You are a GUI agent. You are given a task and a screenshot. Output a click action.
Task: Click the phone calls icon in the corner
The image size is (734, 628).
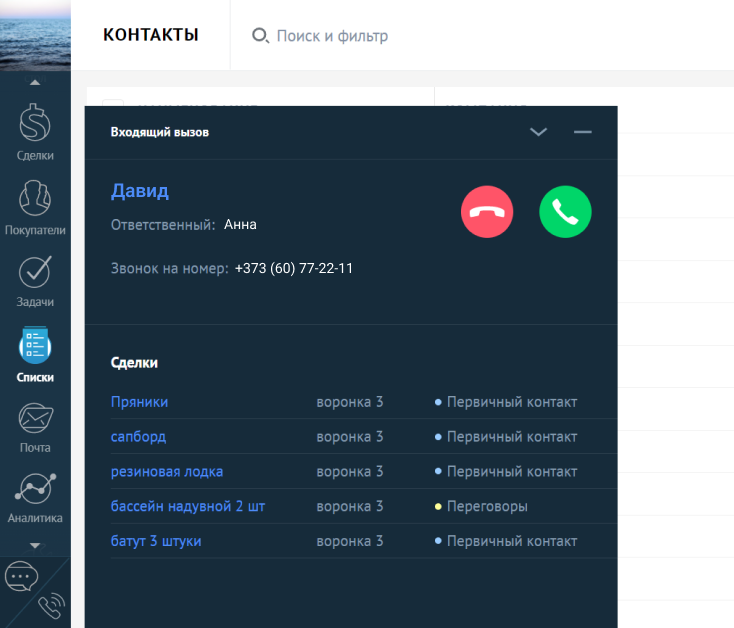51,606
